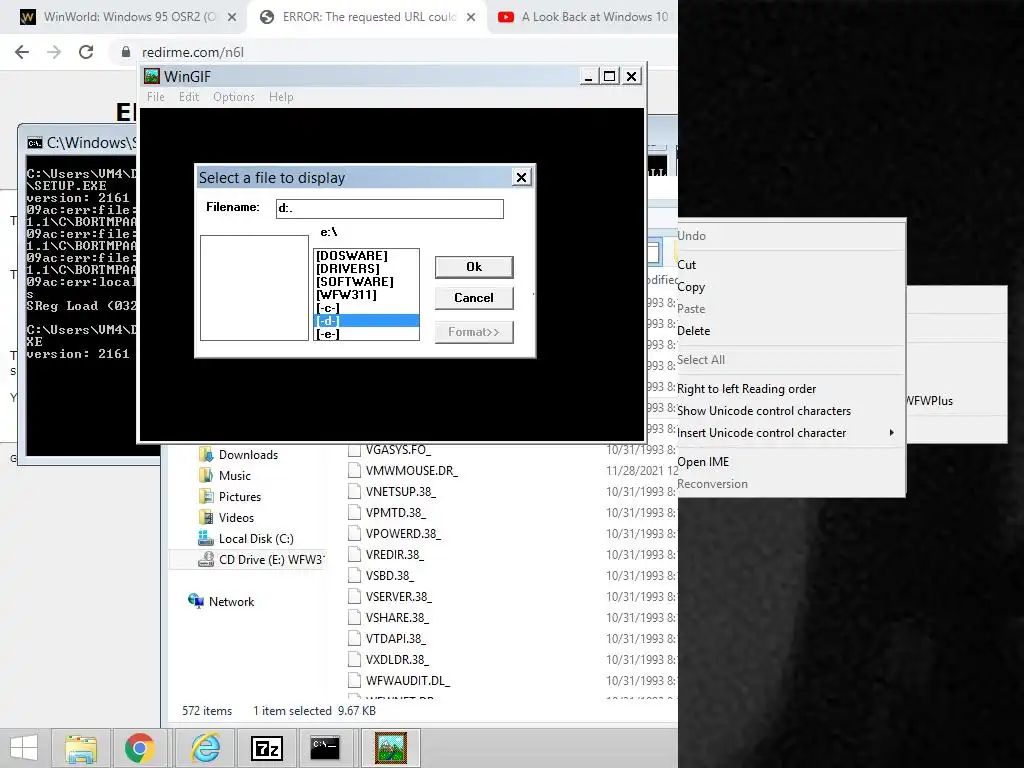Click the browser Back arrow
Image resolution: width=1024 pixels, height=768 pixels.
tap(22, 52)
